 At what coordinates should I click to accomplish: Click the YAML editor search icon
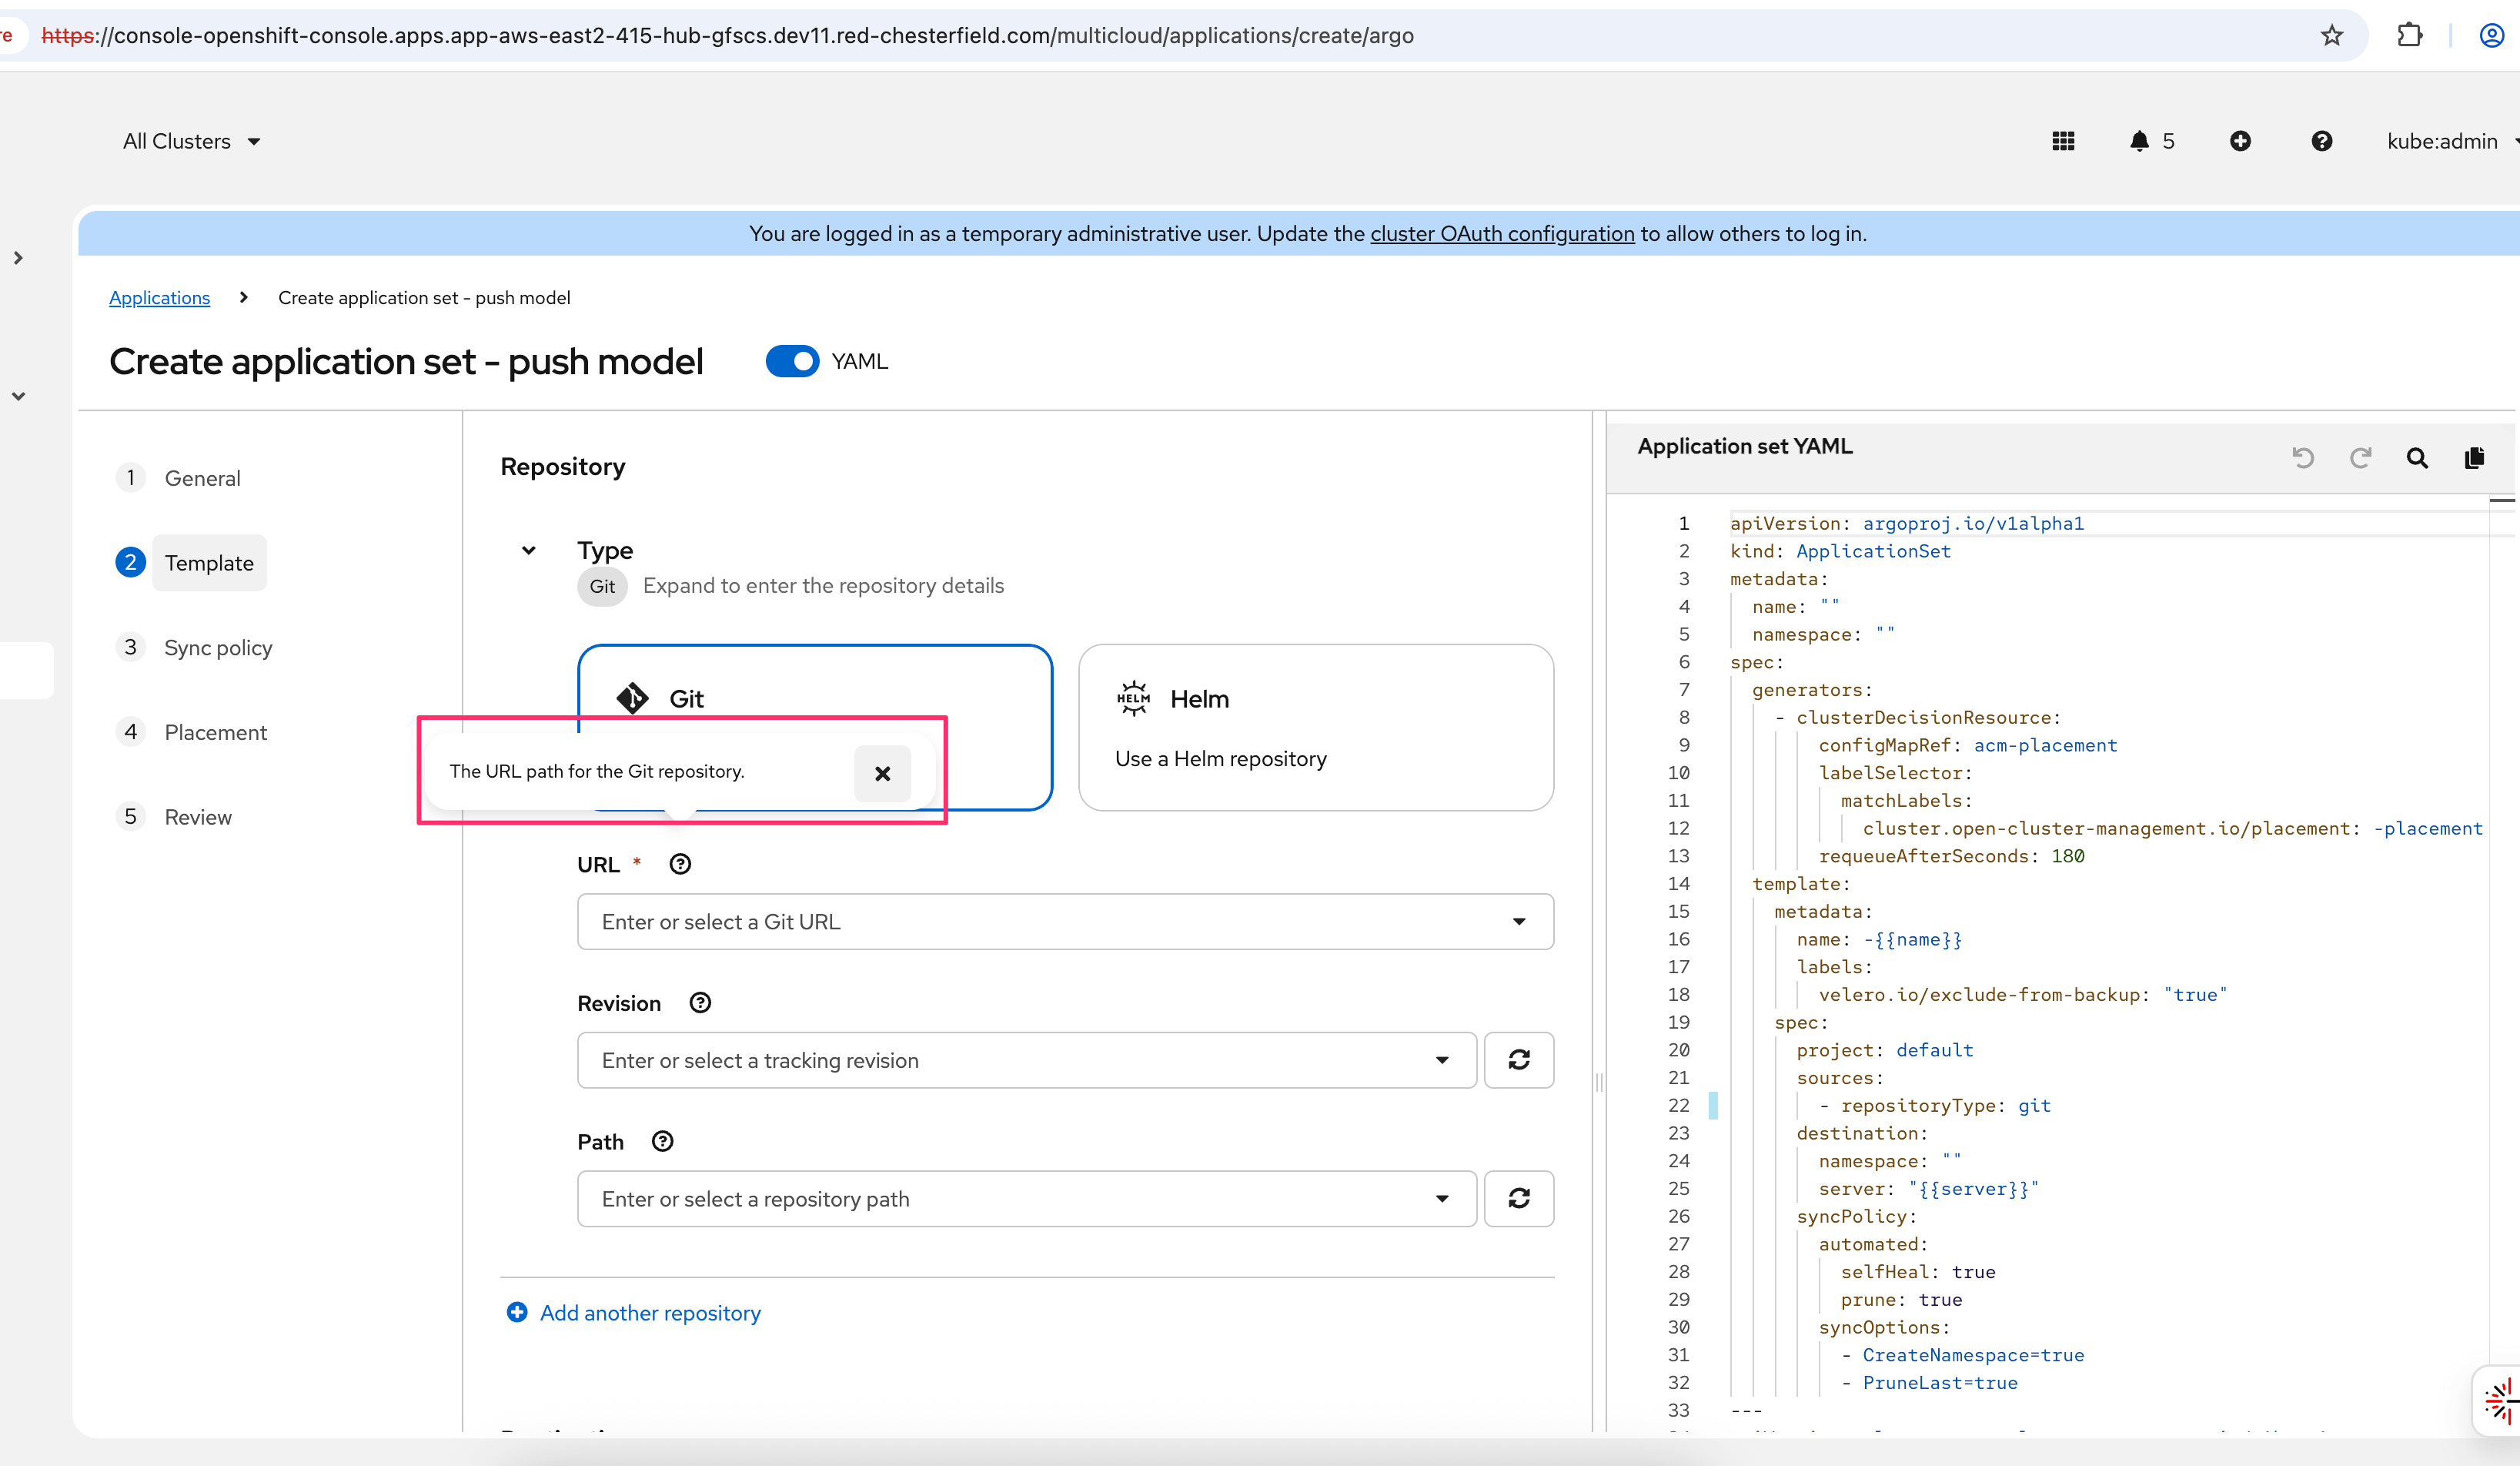pyautogui.click(x=2417, y=458)
